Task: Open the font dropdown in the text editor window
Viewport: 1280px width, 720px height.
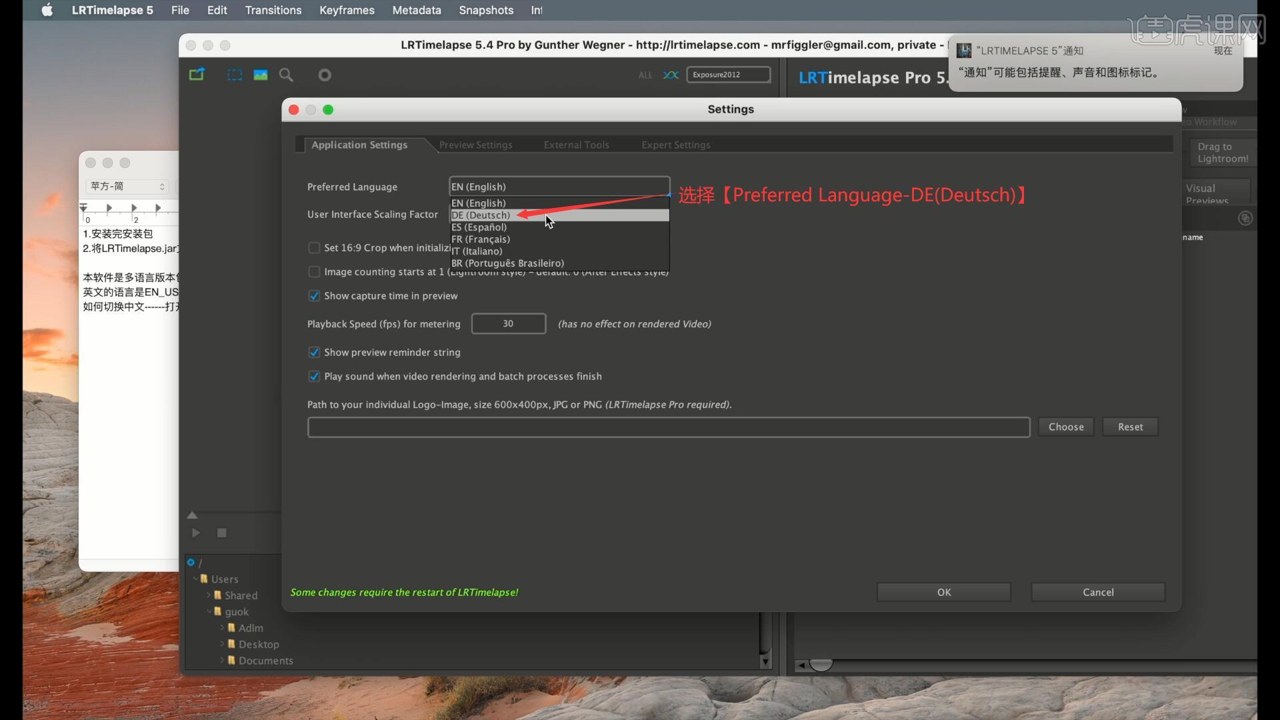Action: coord(127,186)
